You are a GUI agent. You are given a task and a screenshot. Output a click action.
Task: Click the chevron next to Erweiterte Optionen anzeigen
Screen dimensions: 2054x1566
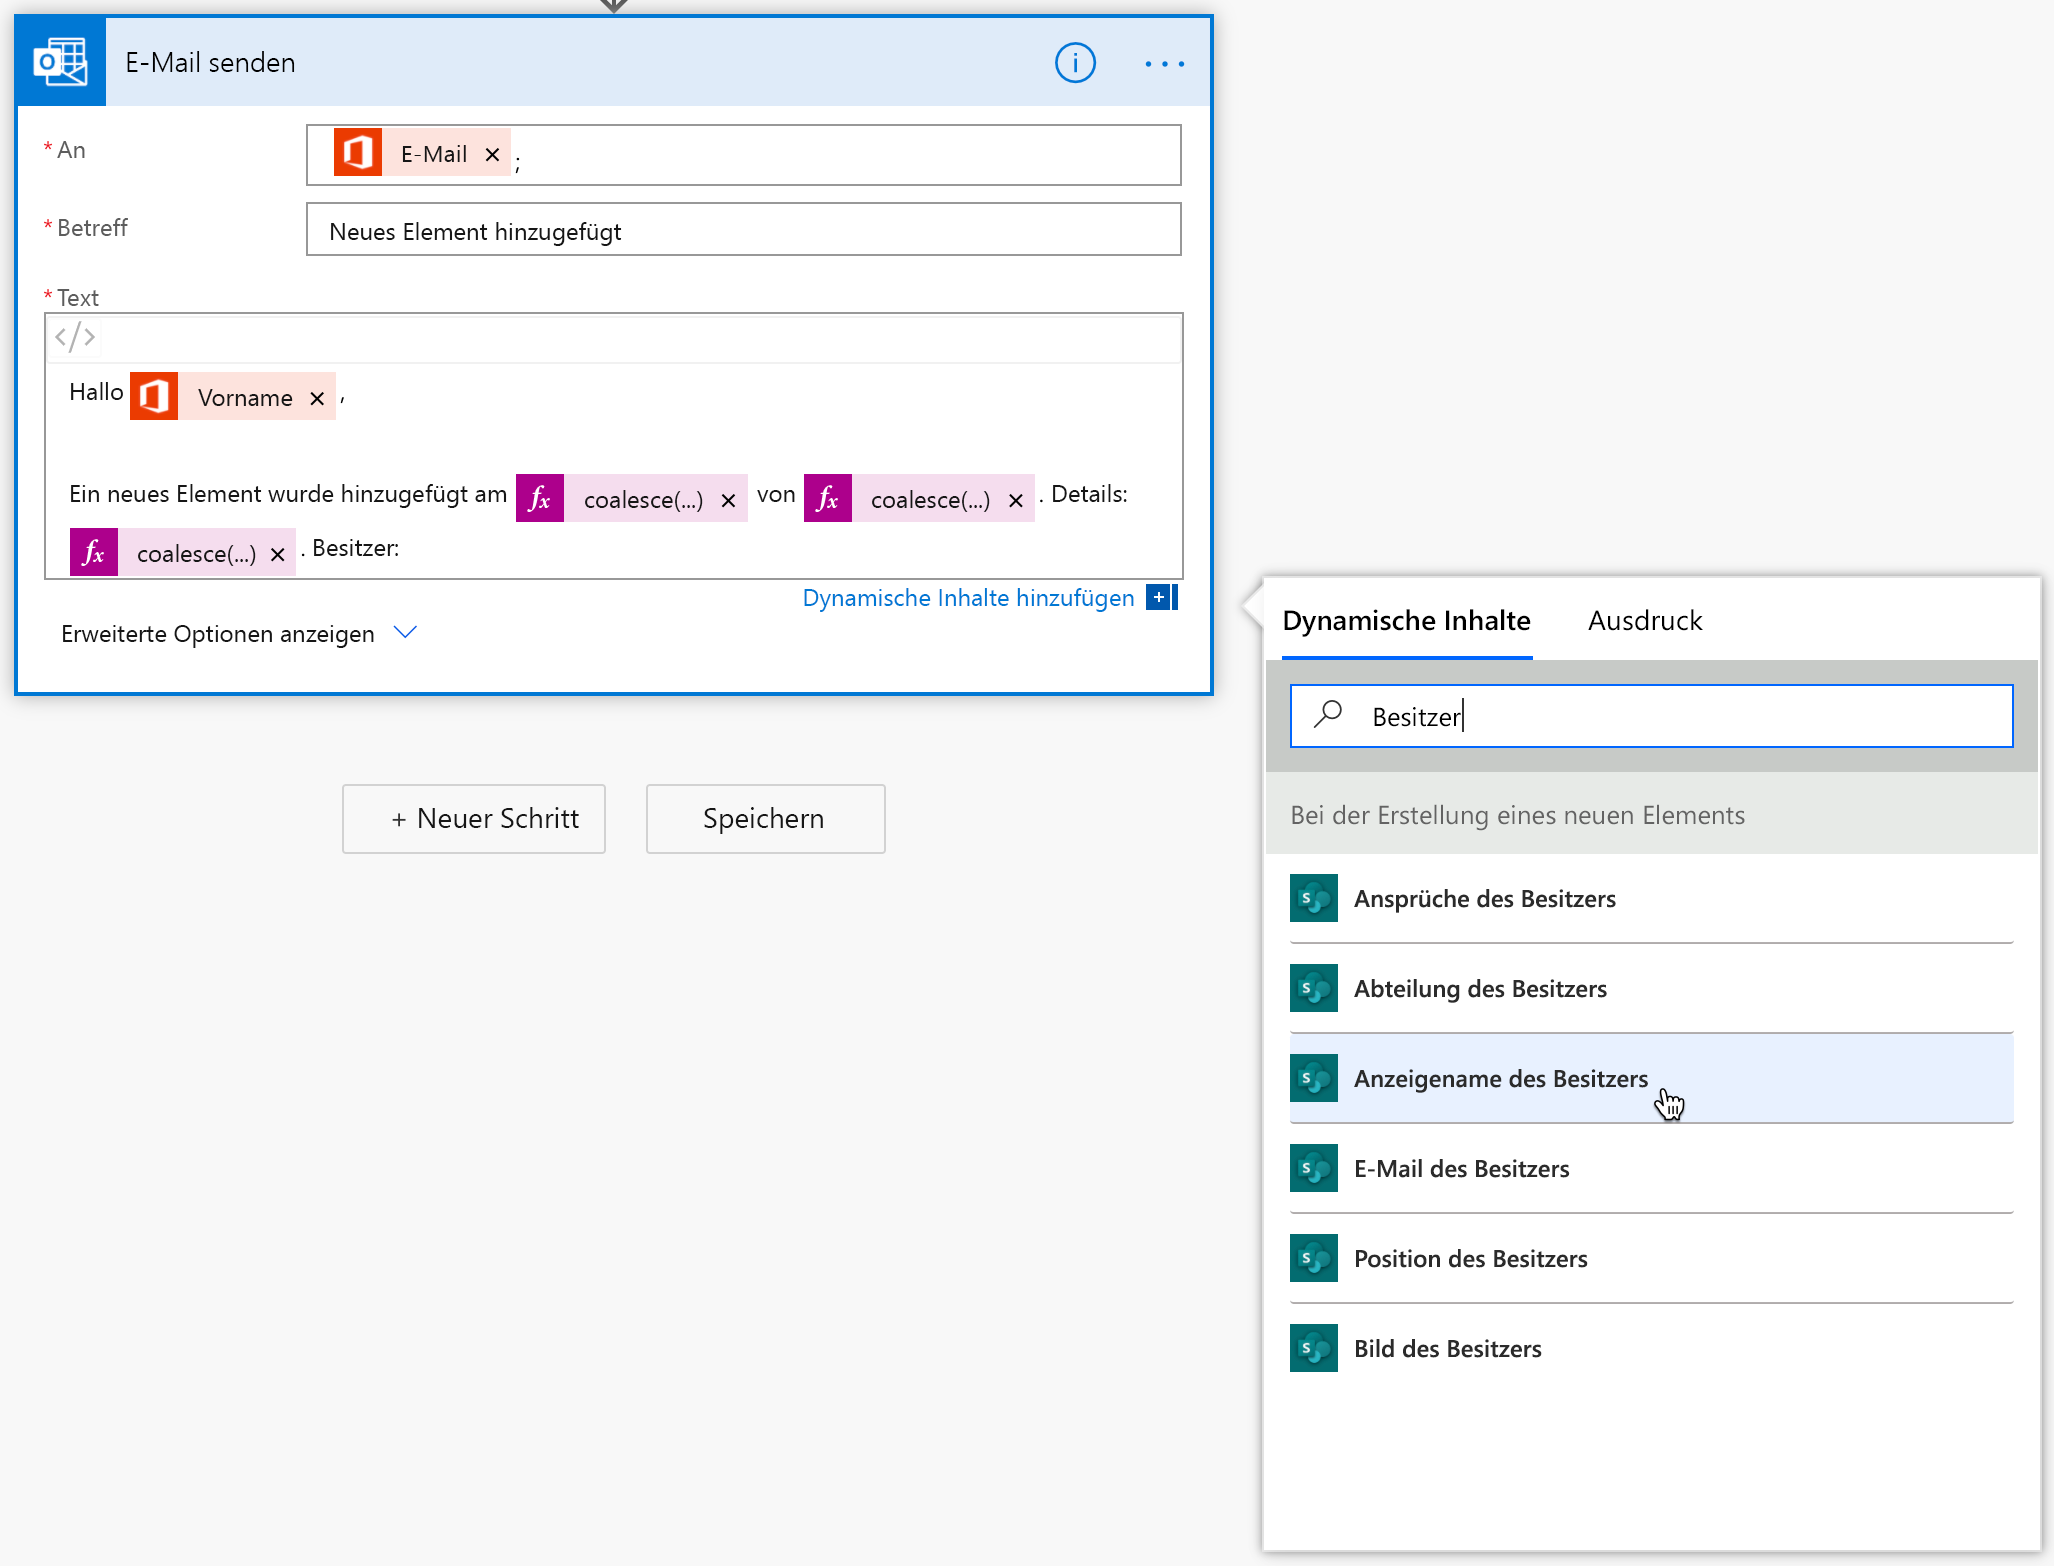405,632
